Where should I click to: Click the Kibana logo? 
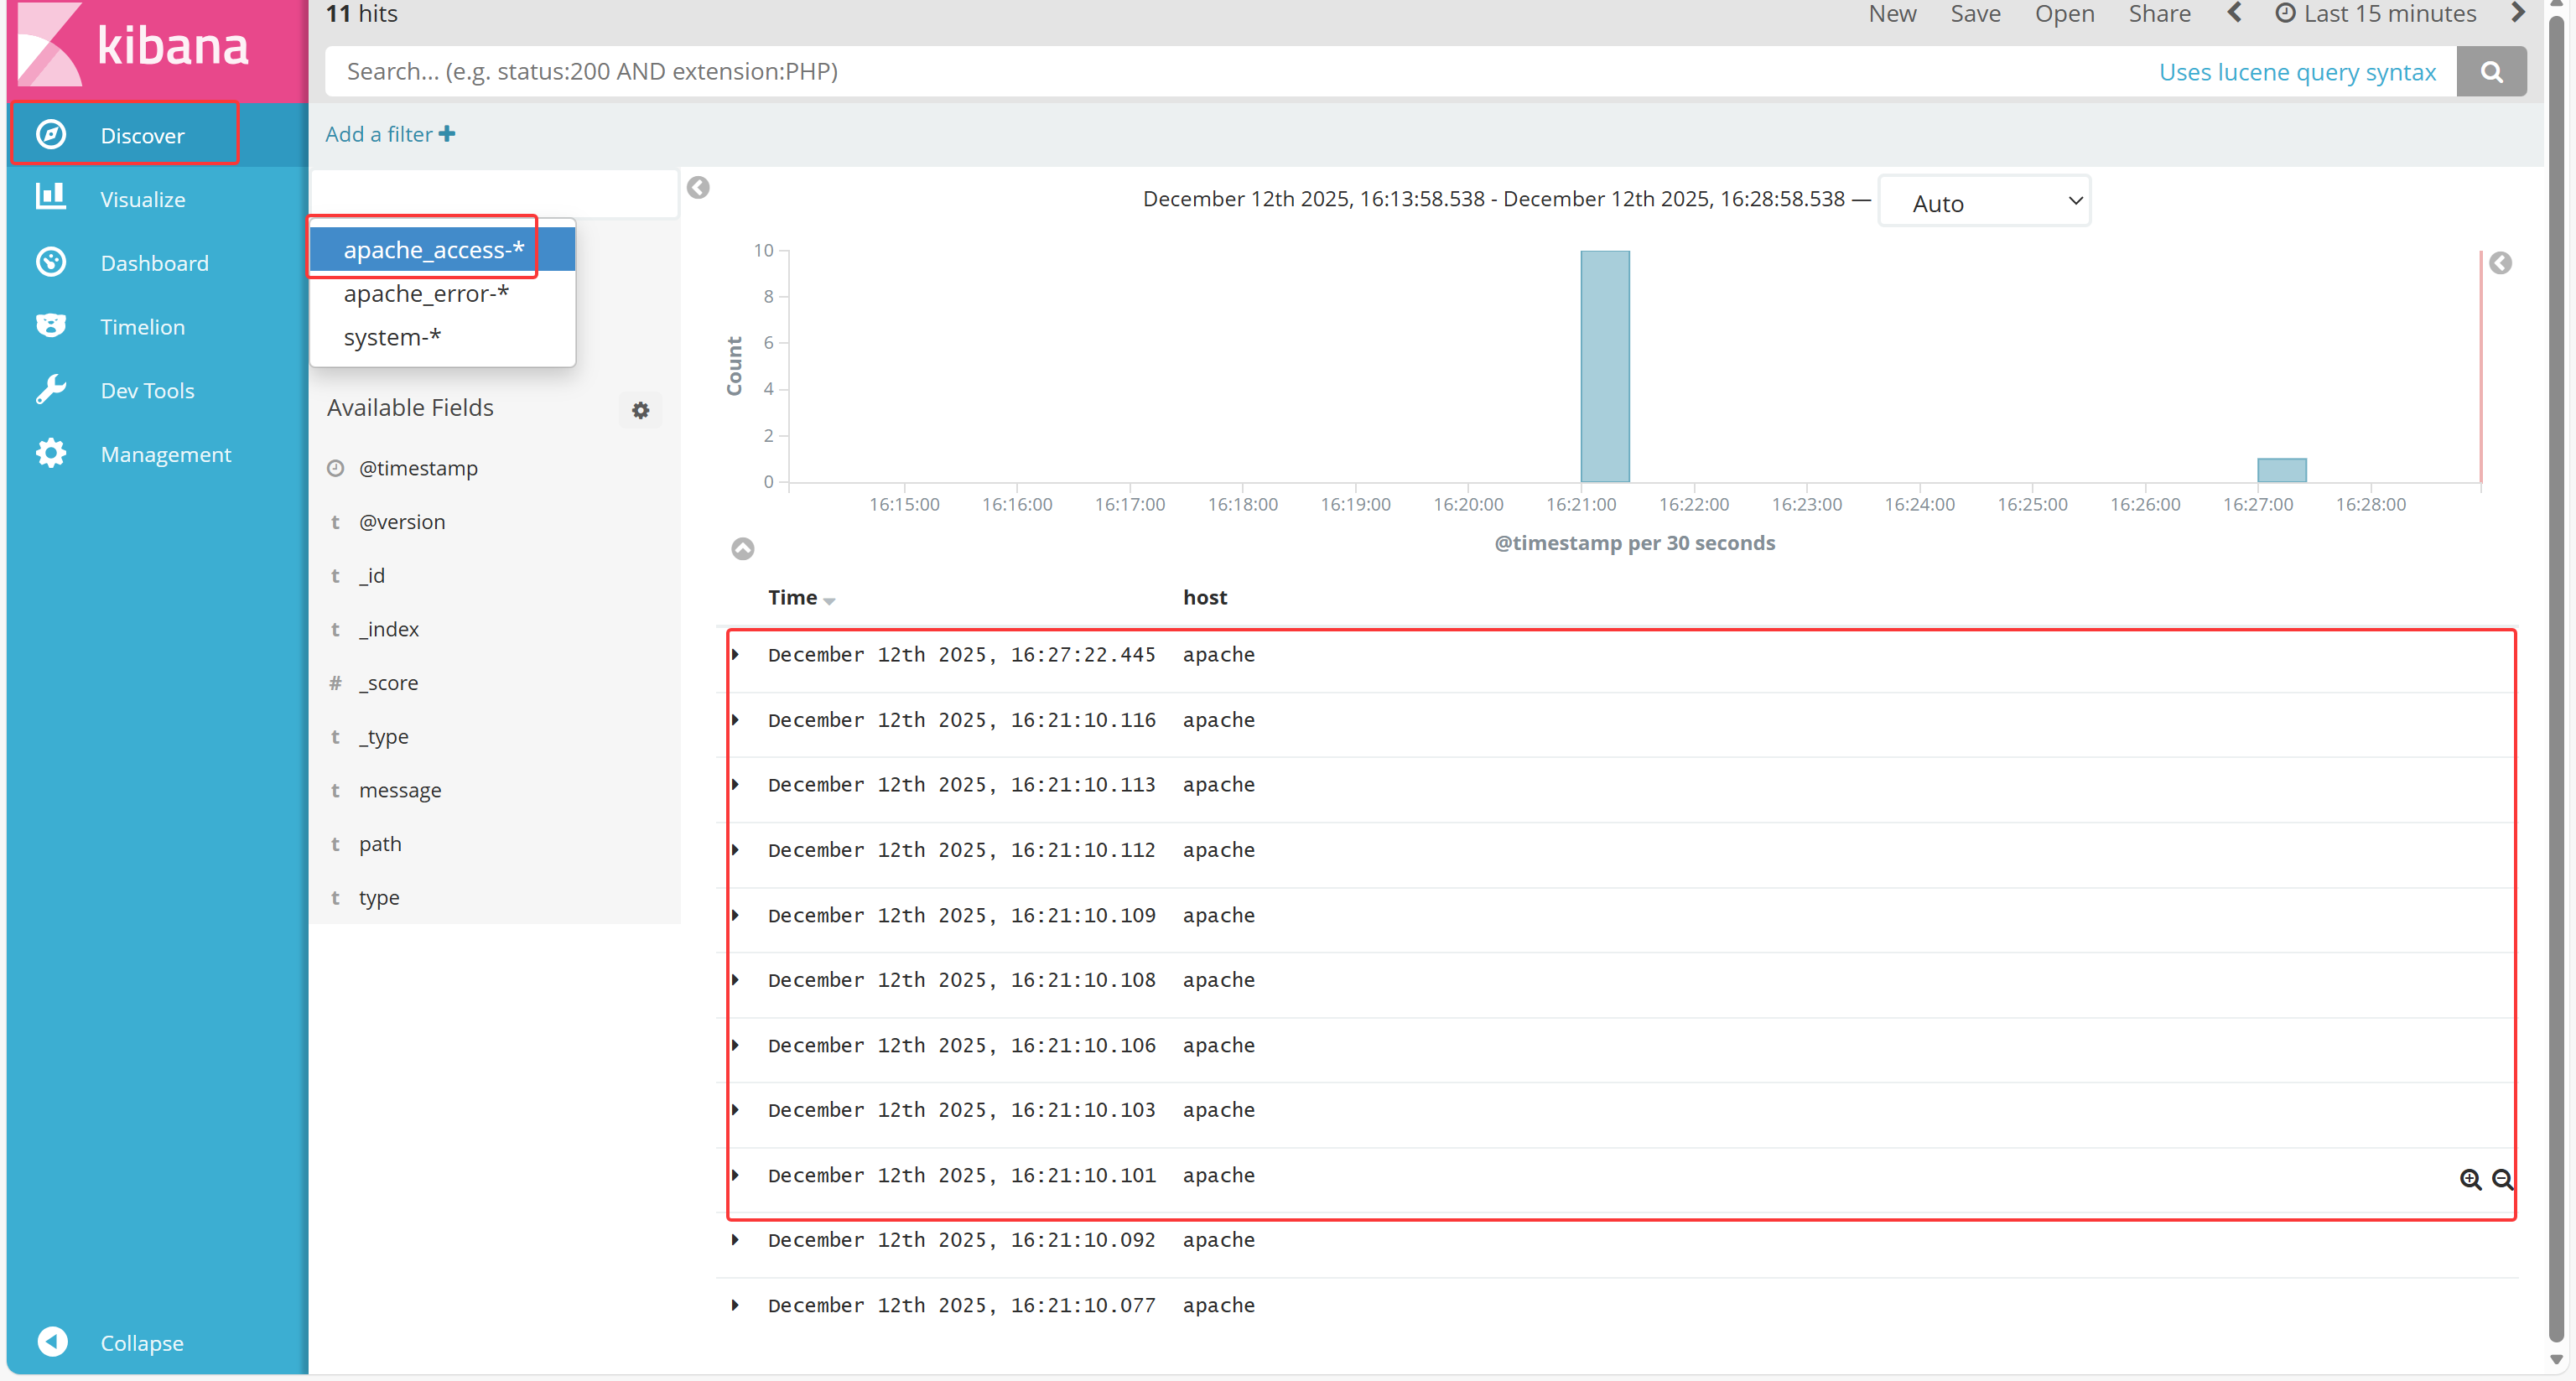click(134, 45)
